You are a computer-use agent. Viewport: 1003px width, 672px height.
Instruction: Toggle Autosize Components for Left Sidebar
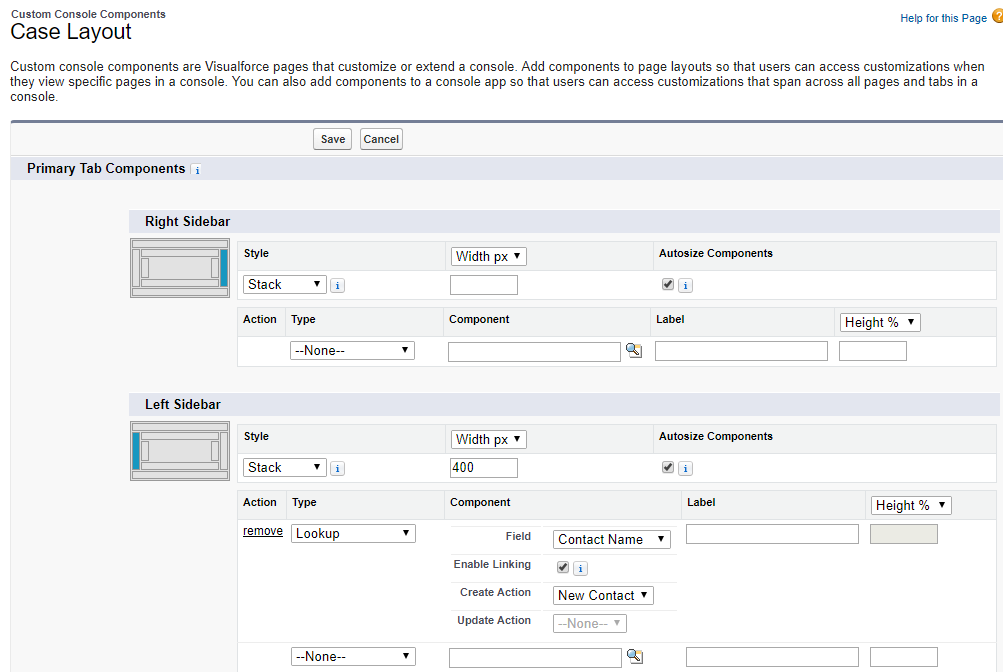point(667,468)
